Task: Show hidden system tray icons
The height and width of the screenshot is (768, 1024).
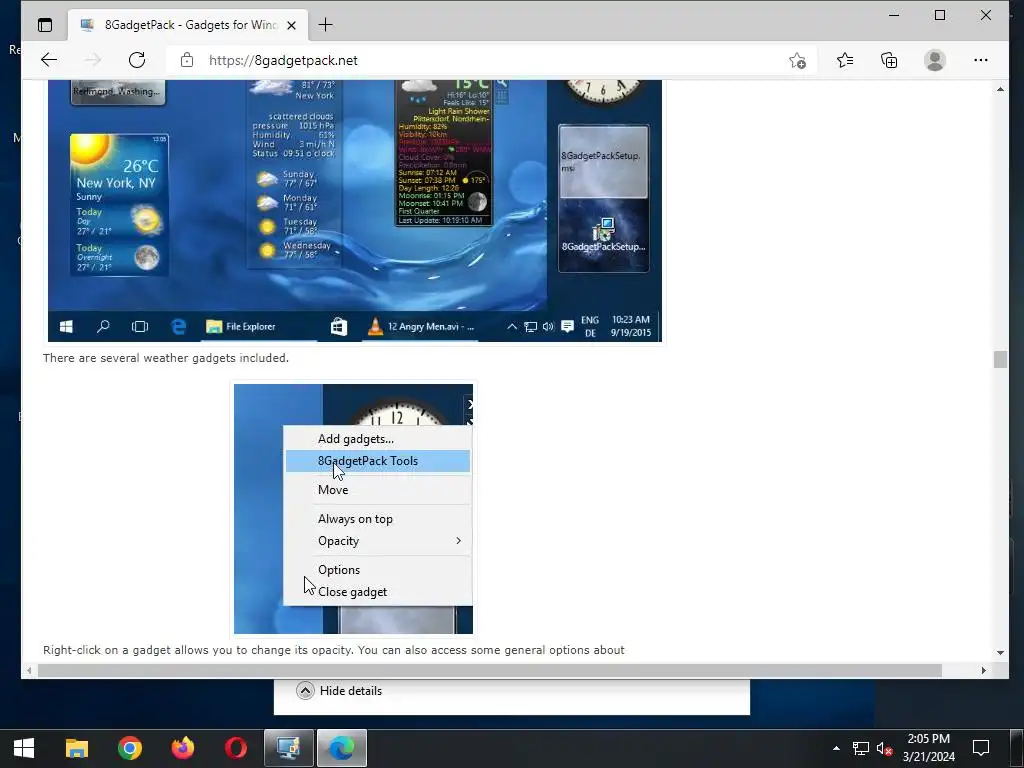Action: [836, 748]
